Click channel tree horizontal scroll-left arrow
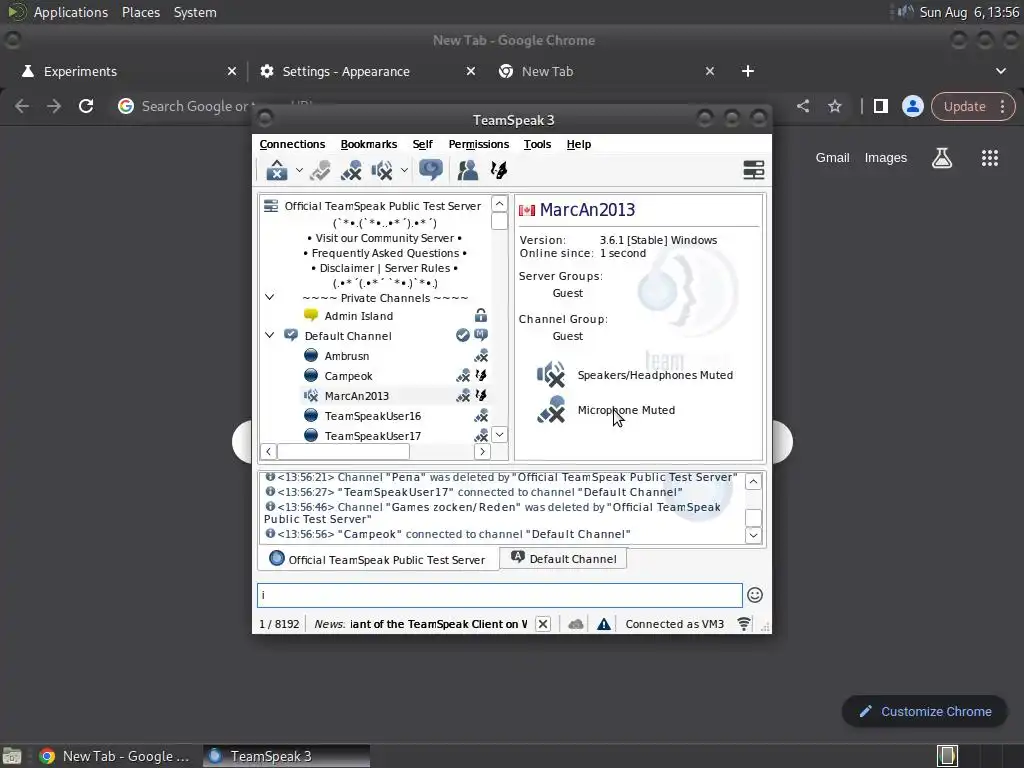 (x=268, y=451)
